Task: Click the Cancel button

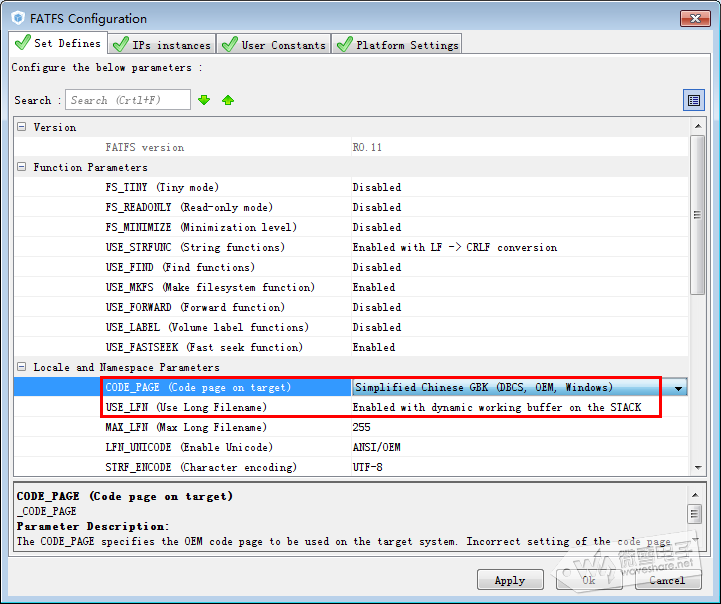Action: 667,580
